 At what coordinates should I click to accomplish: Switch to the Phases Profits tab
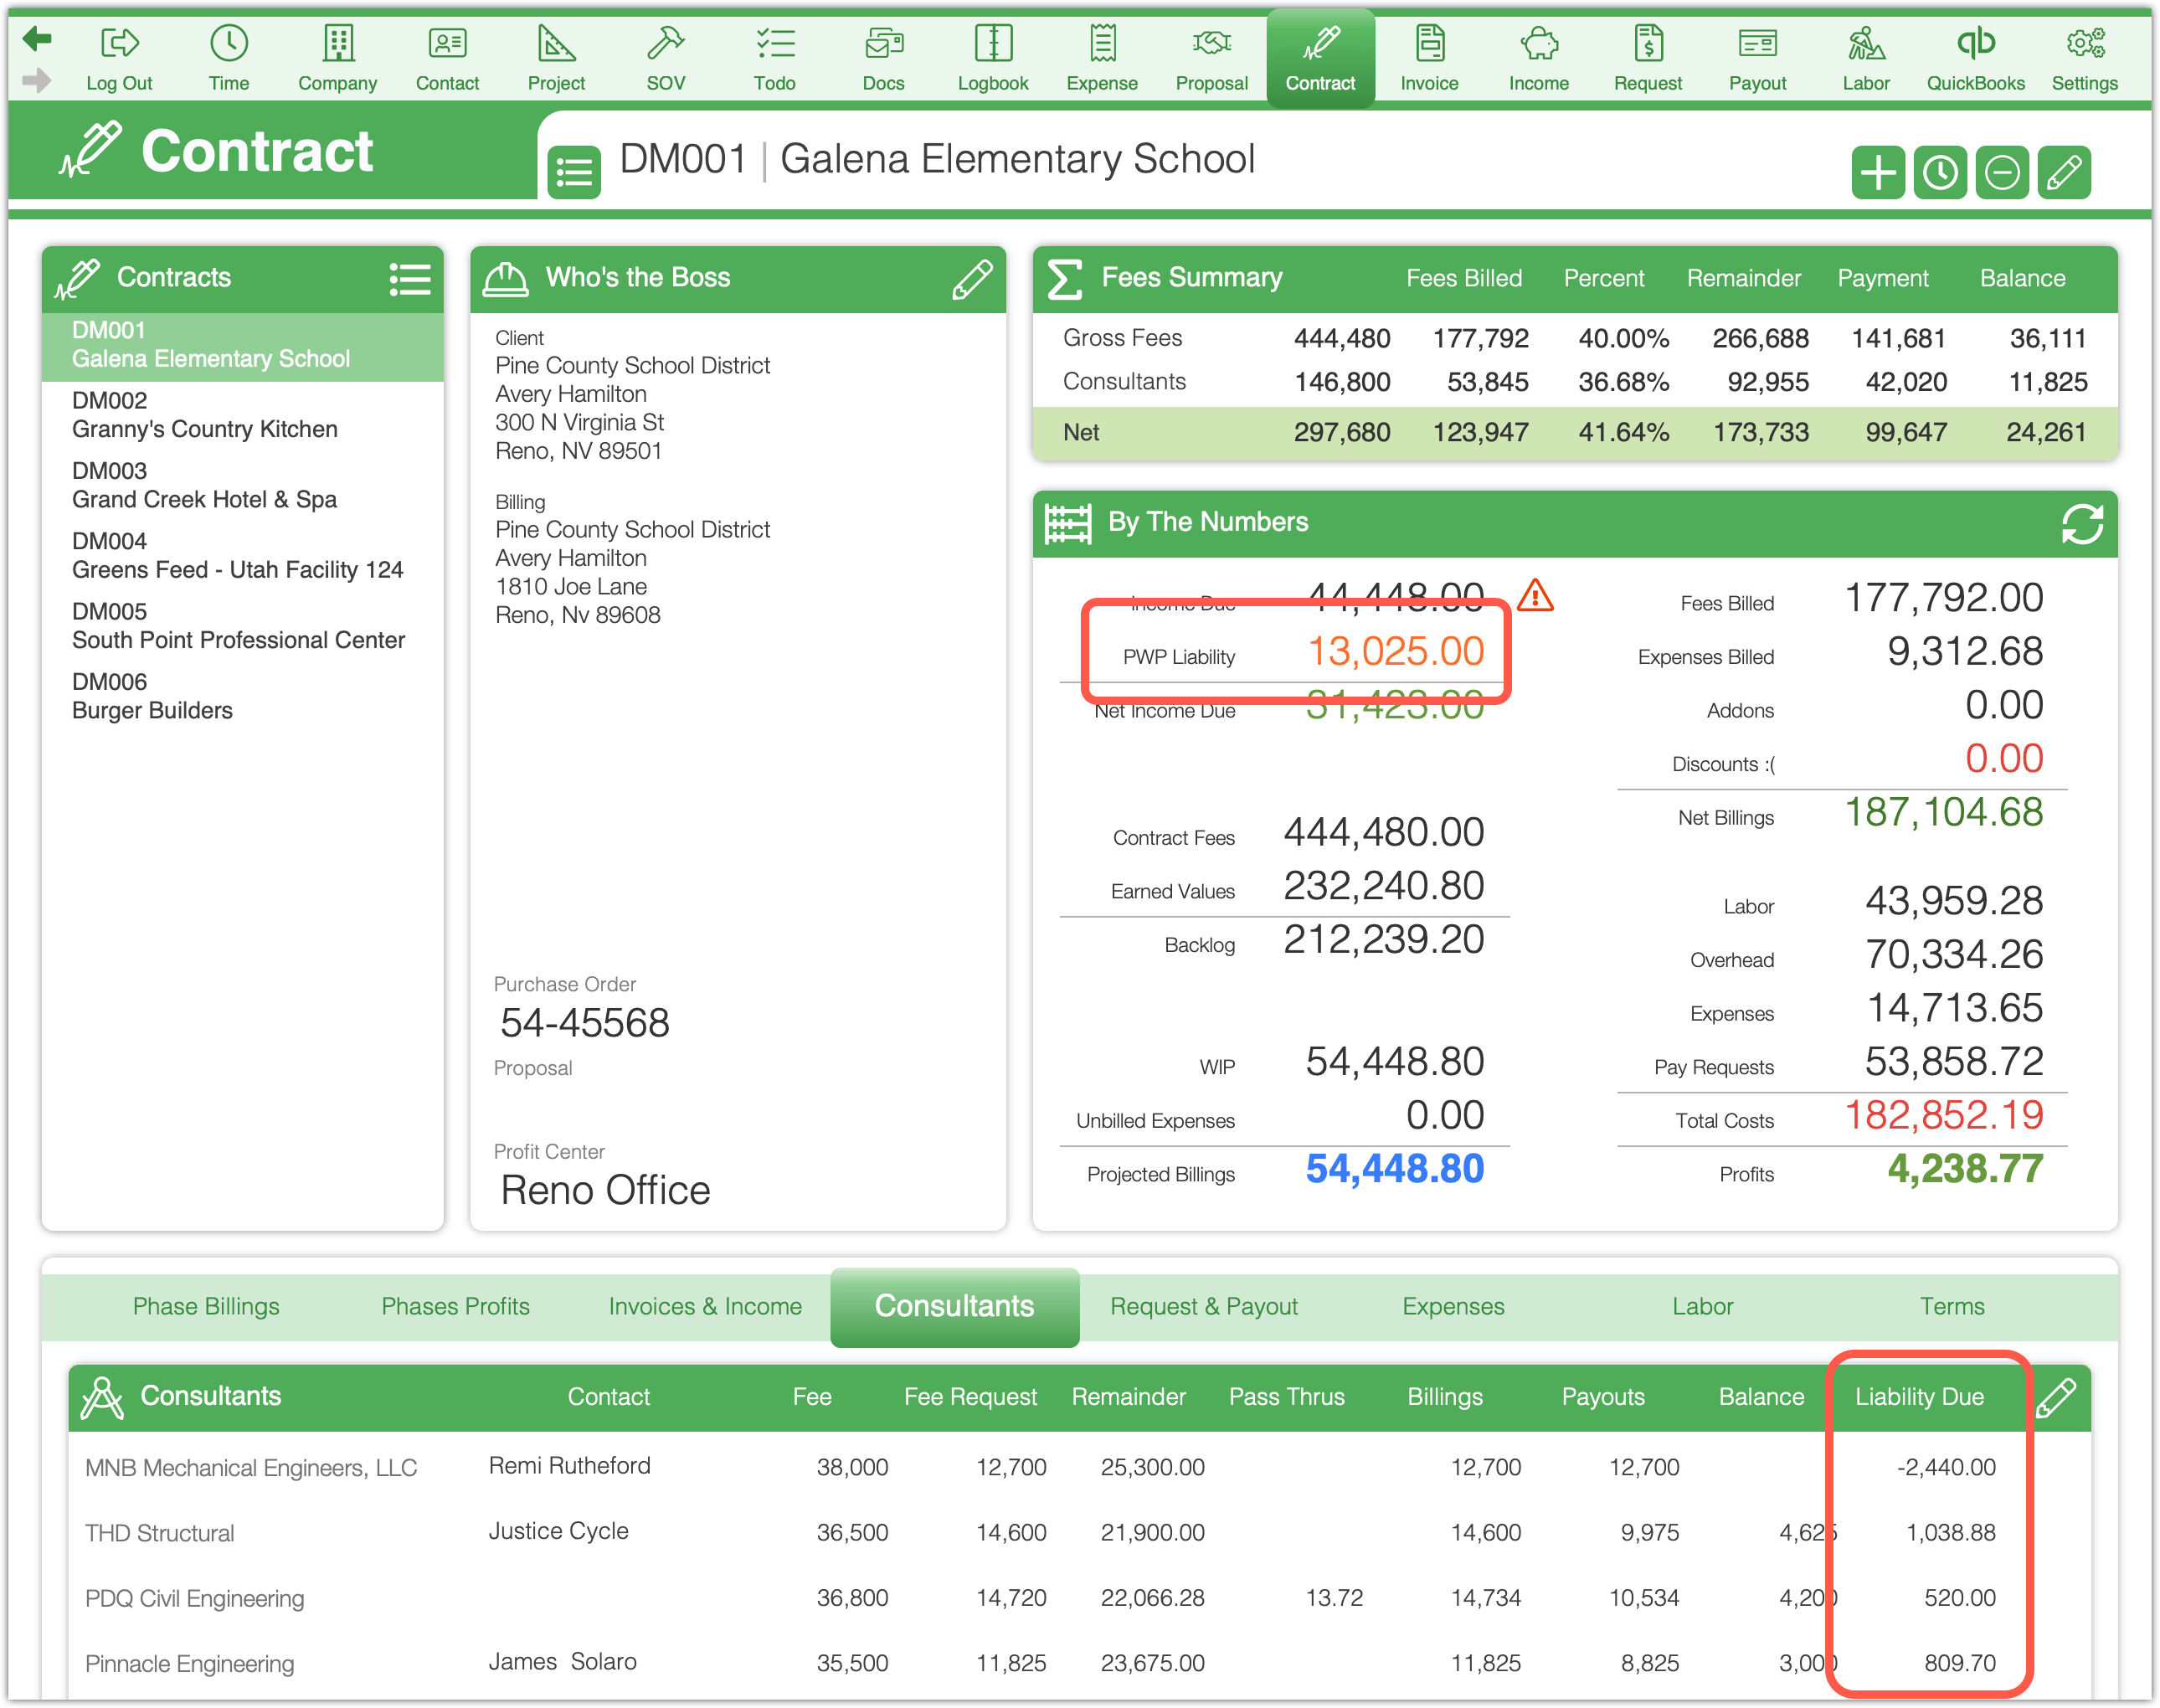455,1306
